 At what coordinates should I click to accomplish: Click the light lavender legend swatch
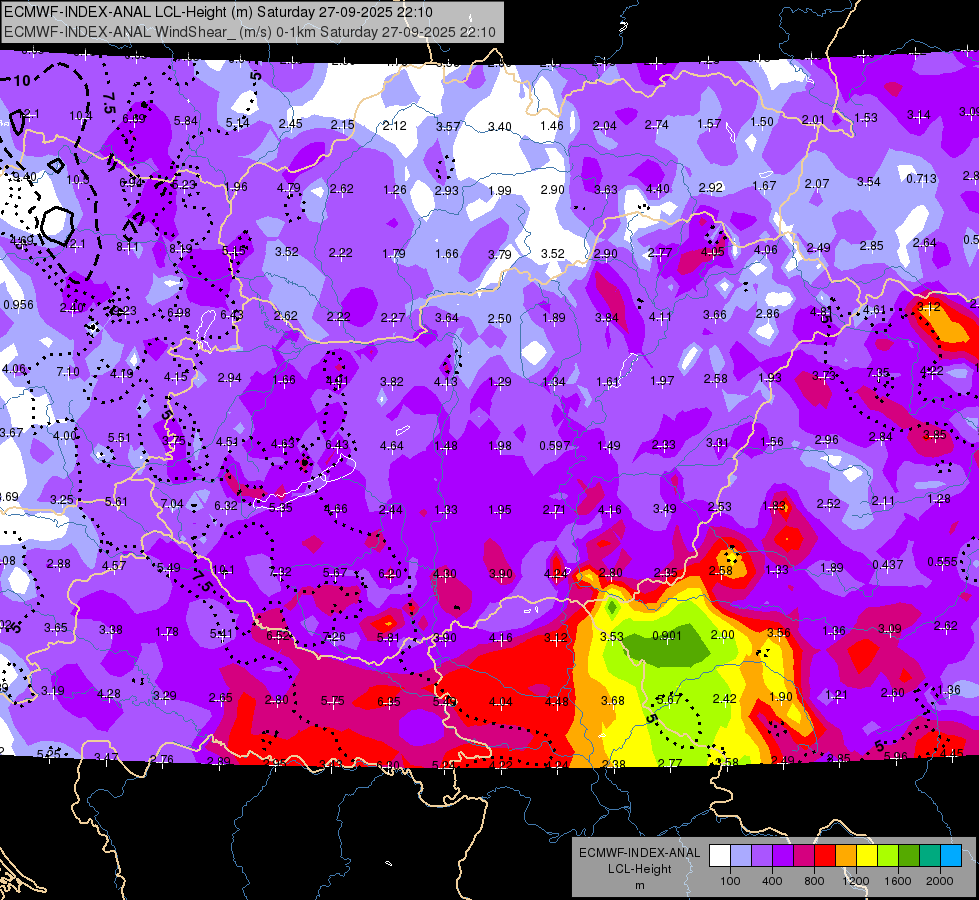[x=741, y=856]
